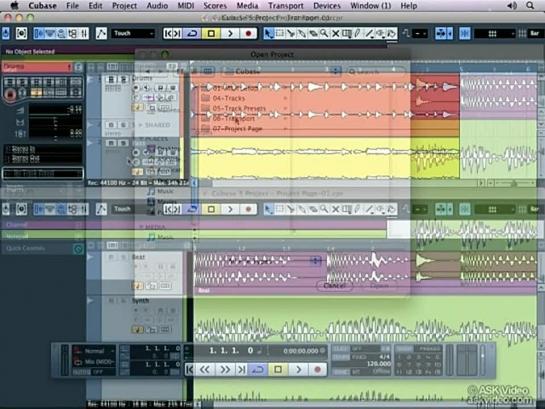Open the Transport menu
Screen dimensions: 545x409
tap(286, 6)
